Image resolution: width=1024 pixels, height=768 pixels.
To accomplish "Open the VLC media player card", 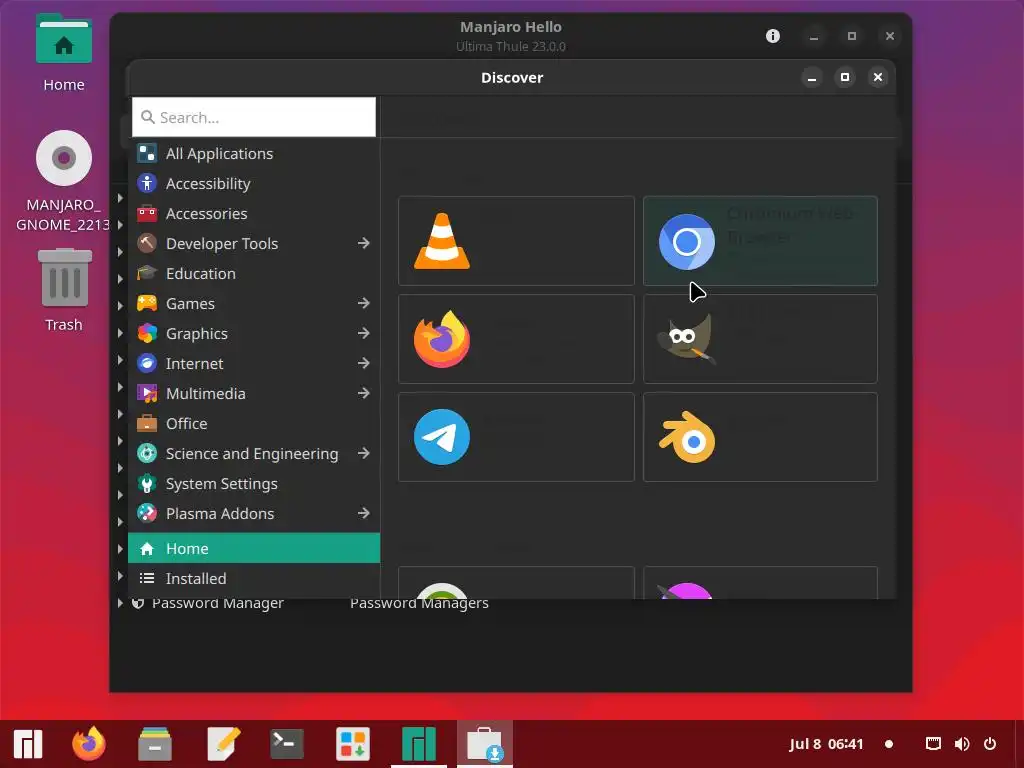I will pos(516,241).
